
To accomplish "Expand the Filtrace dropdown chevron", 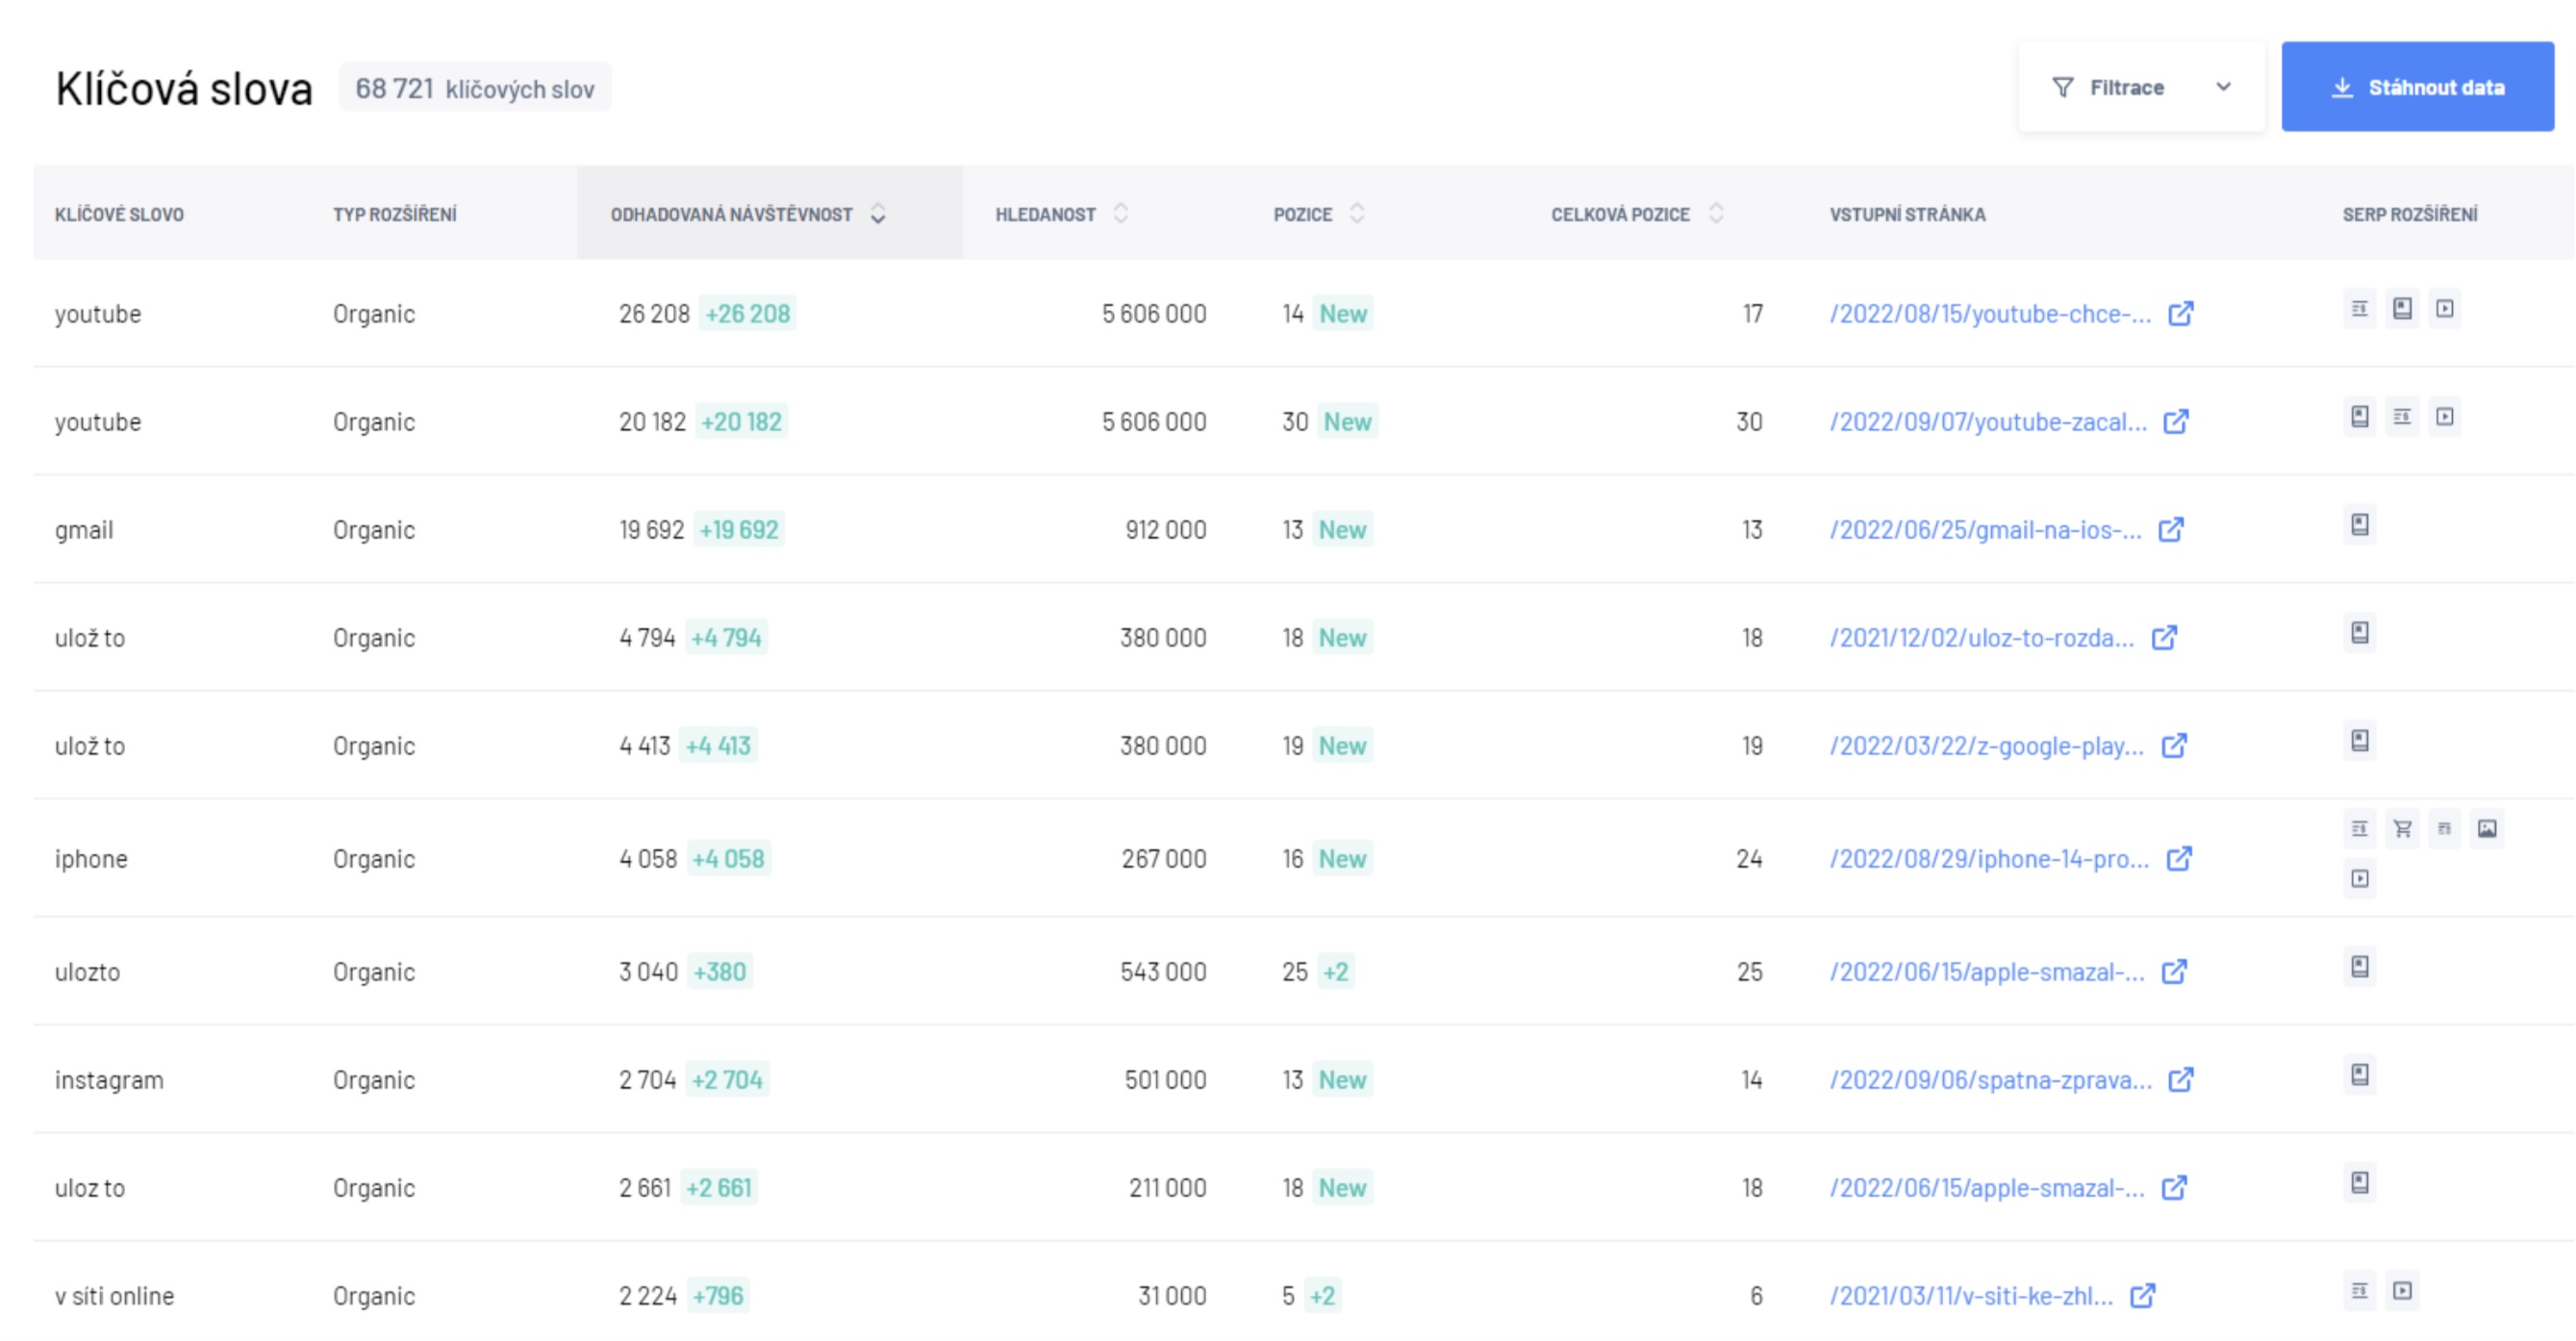I will pos(2222,87).
